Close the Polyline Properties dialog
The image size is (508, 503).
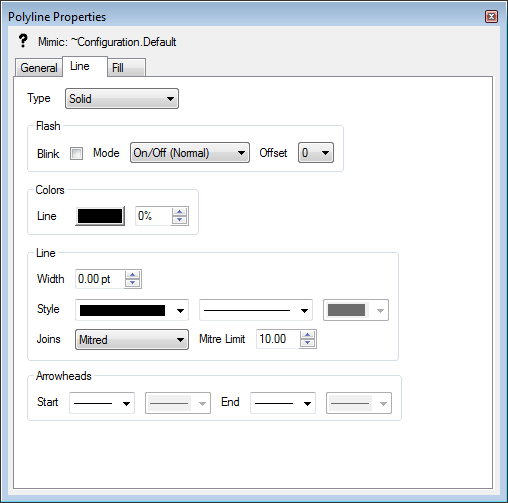(491, 16)
